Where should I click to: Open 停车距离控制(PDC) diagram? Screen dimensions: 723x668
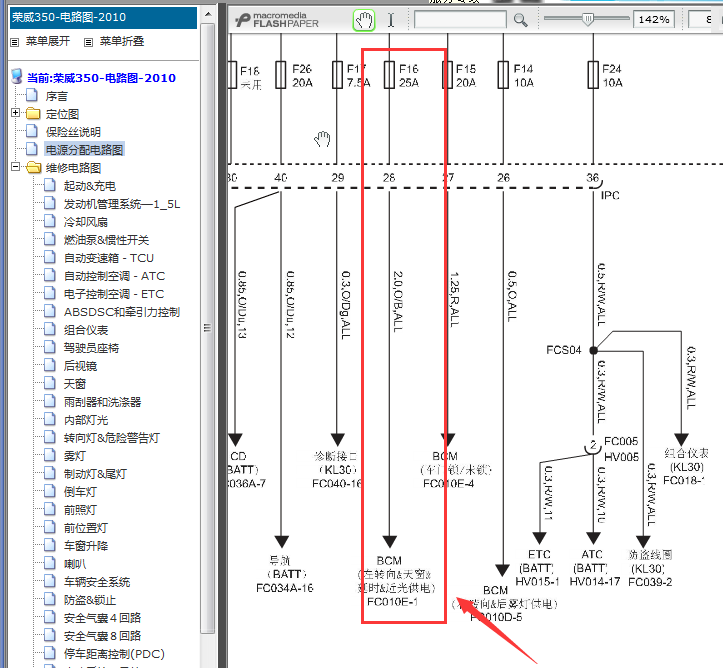pyautogui.click(x=114, y=654)
